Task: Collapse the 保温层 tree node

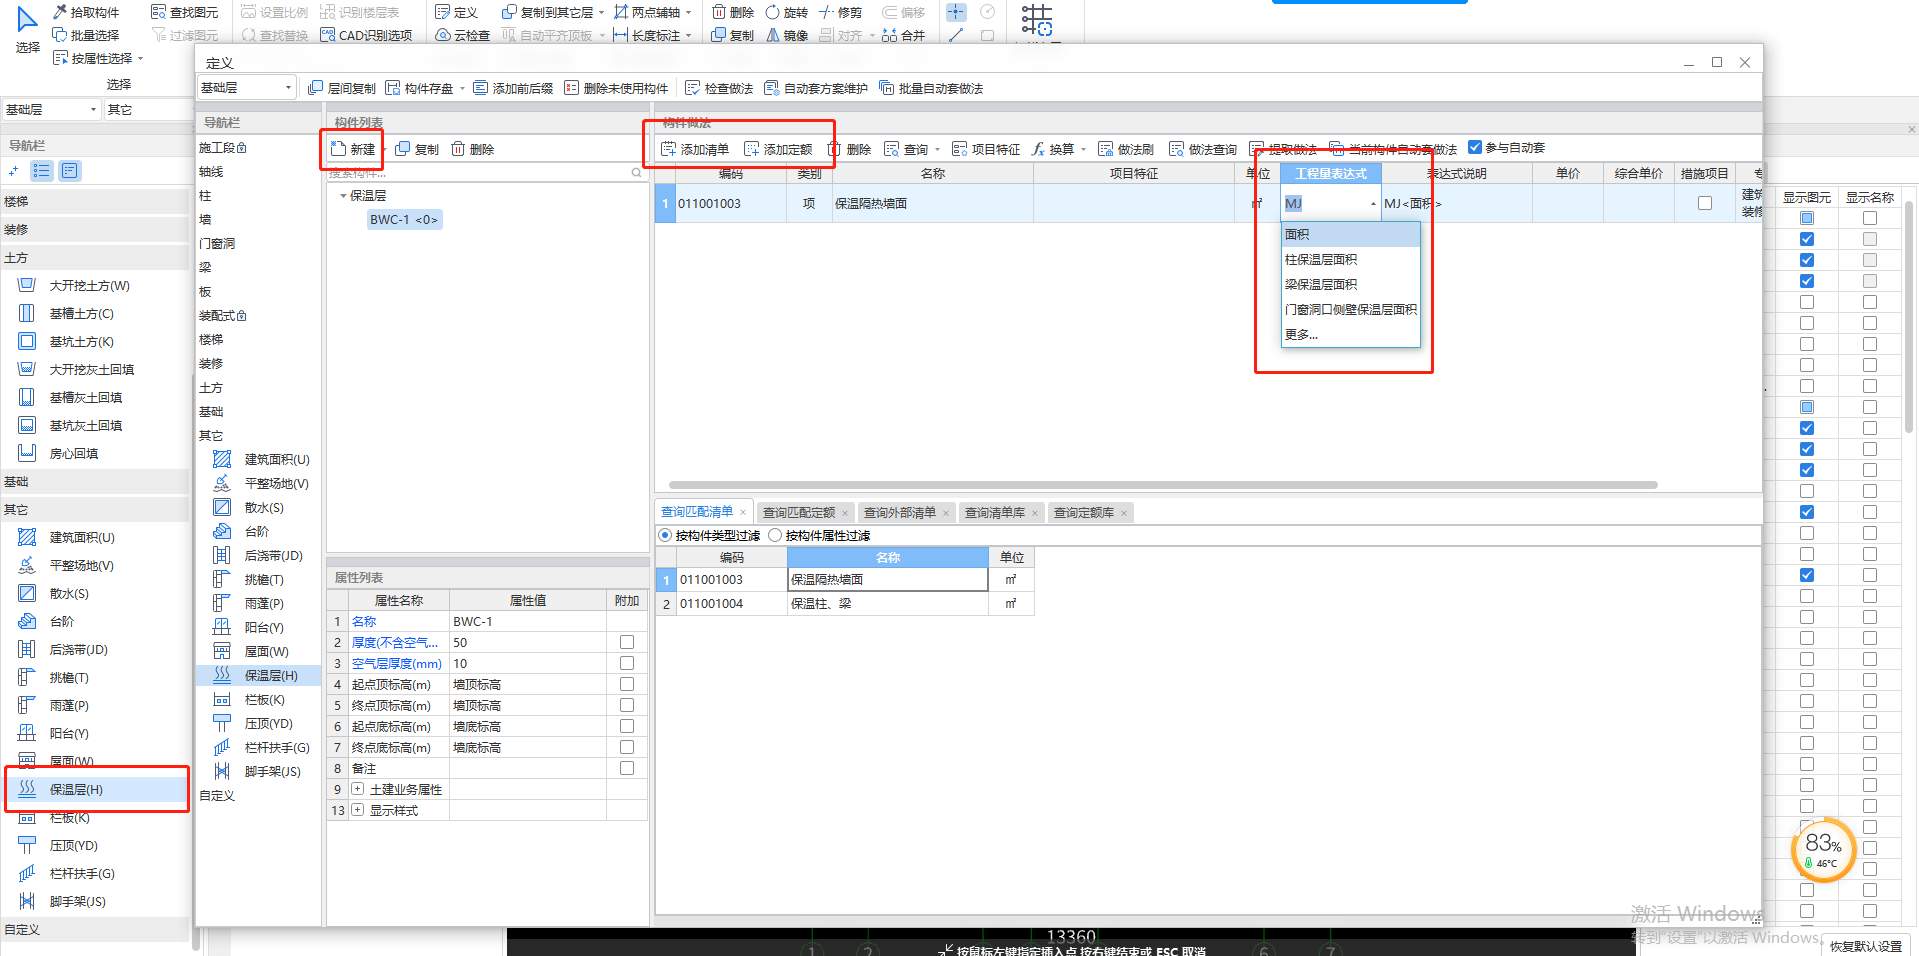Action: coord(344,196)
